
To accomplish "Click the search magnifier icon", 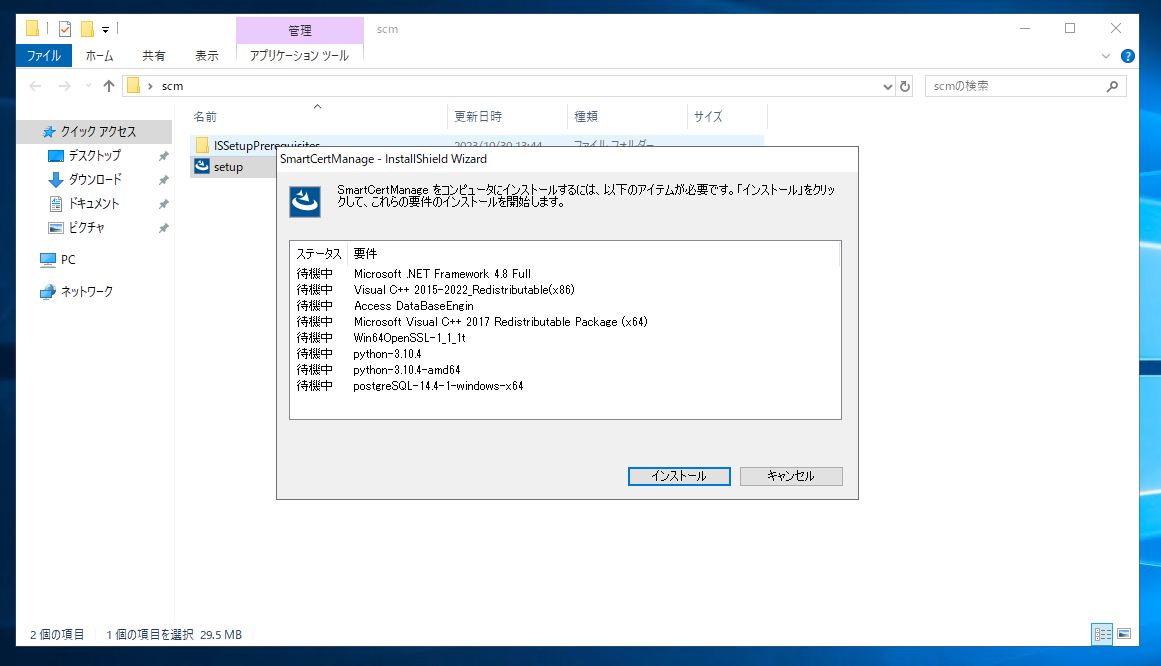I will point(1112,86).
